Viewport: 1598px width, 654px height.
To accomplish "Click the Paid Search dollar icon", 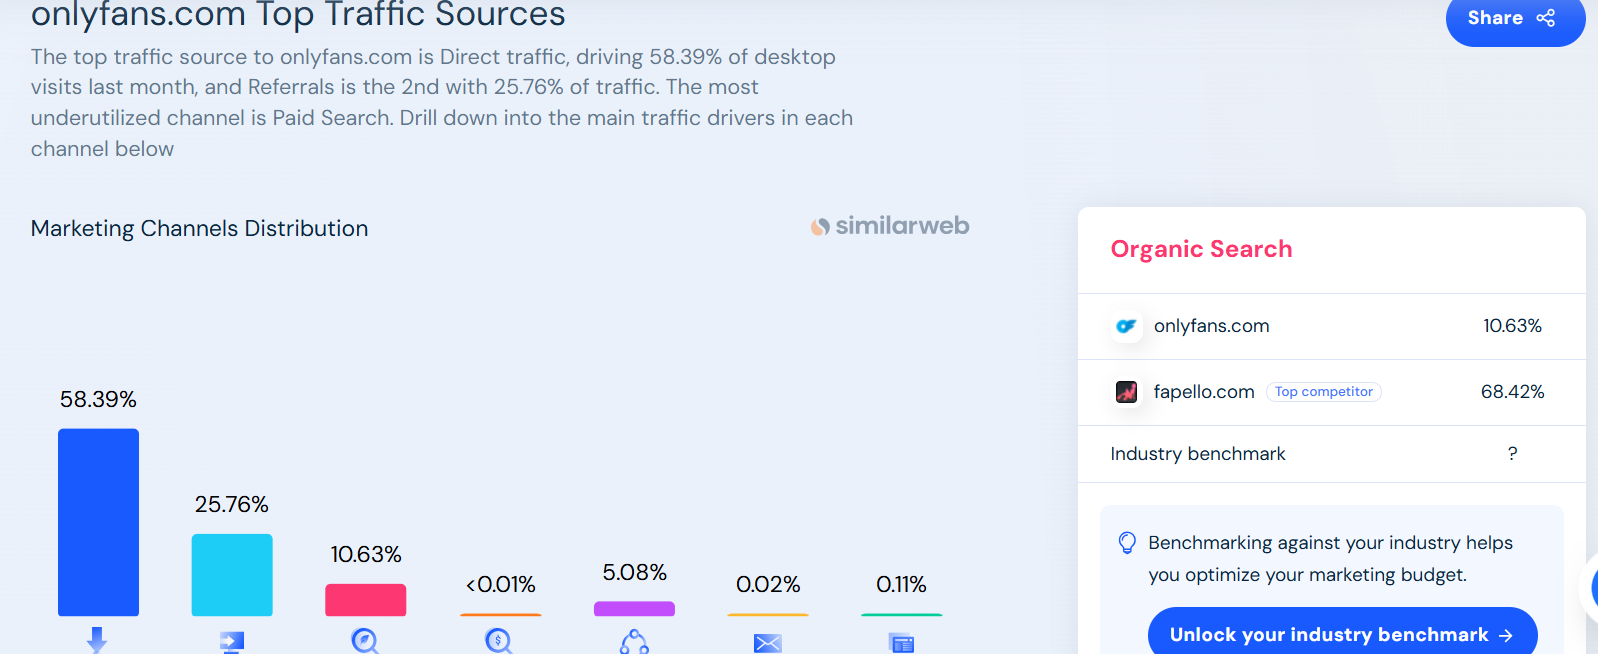I will tap(498, 641).
